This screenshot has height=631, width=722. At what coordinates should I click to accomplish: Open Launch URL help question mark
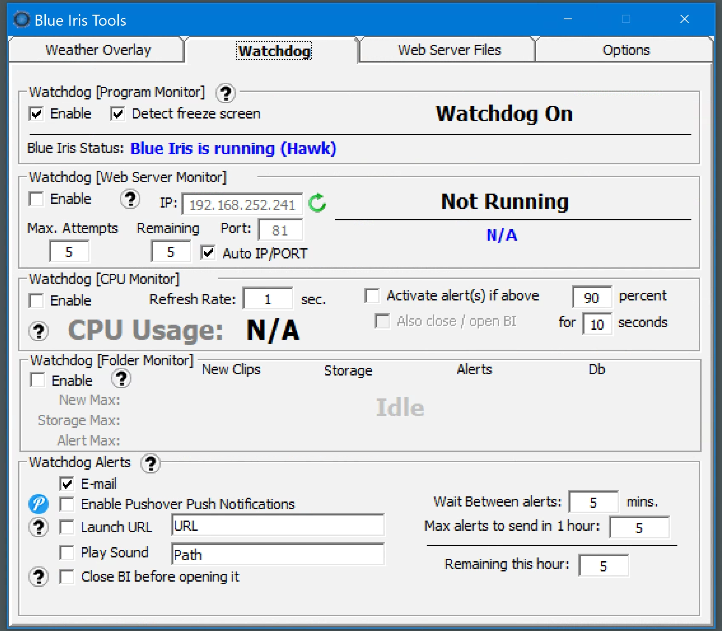[39, 527]
